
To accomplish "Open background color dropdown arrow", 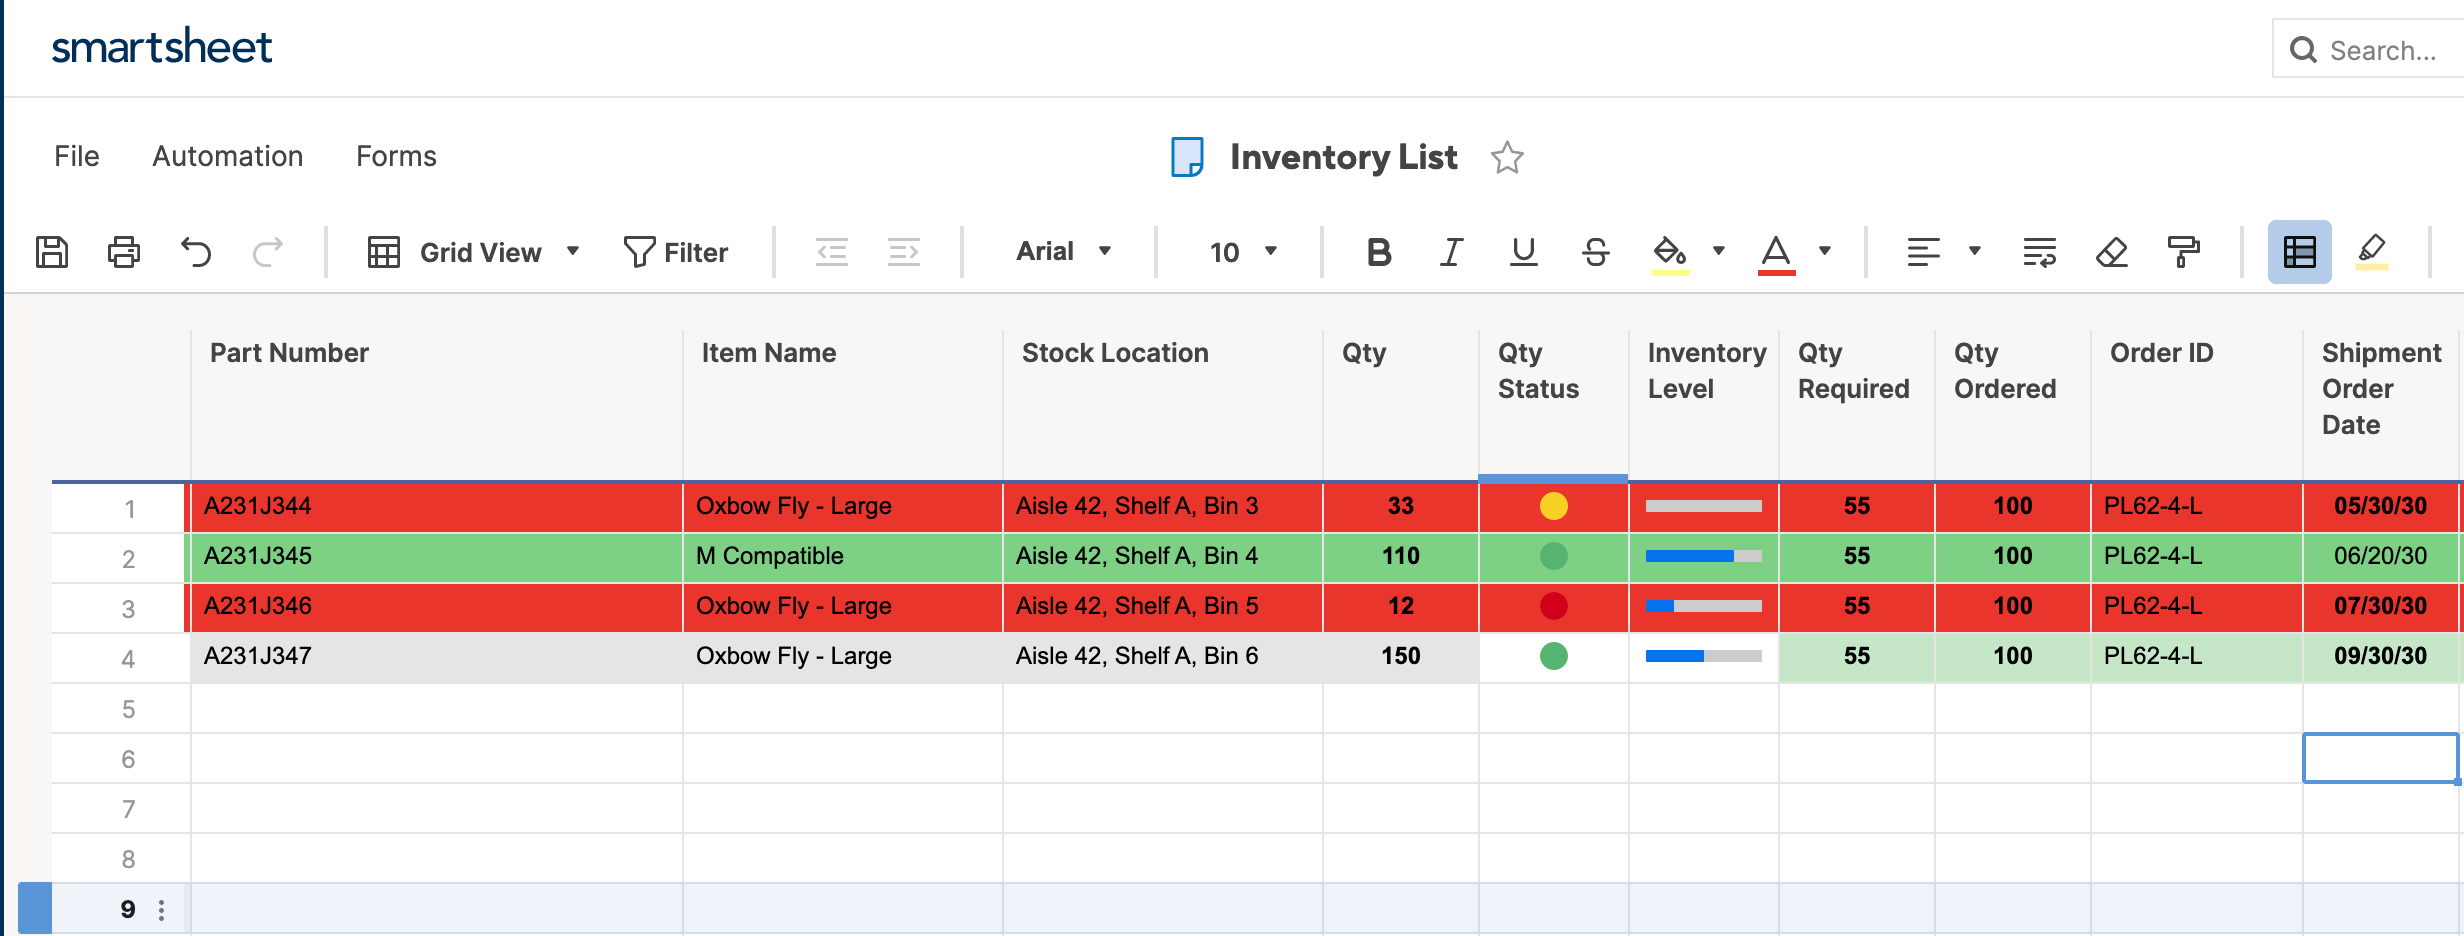I will [1718, 251].
